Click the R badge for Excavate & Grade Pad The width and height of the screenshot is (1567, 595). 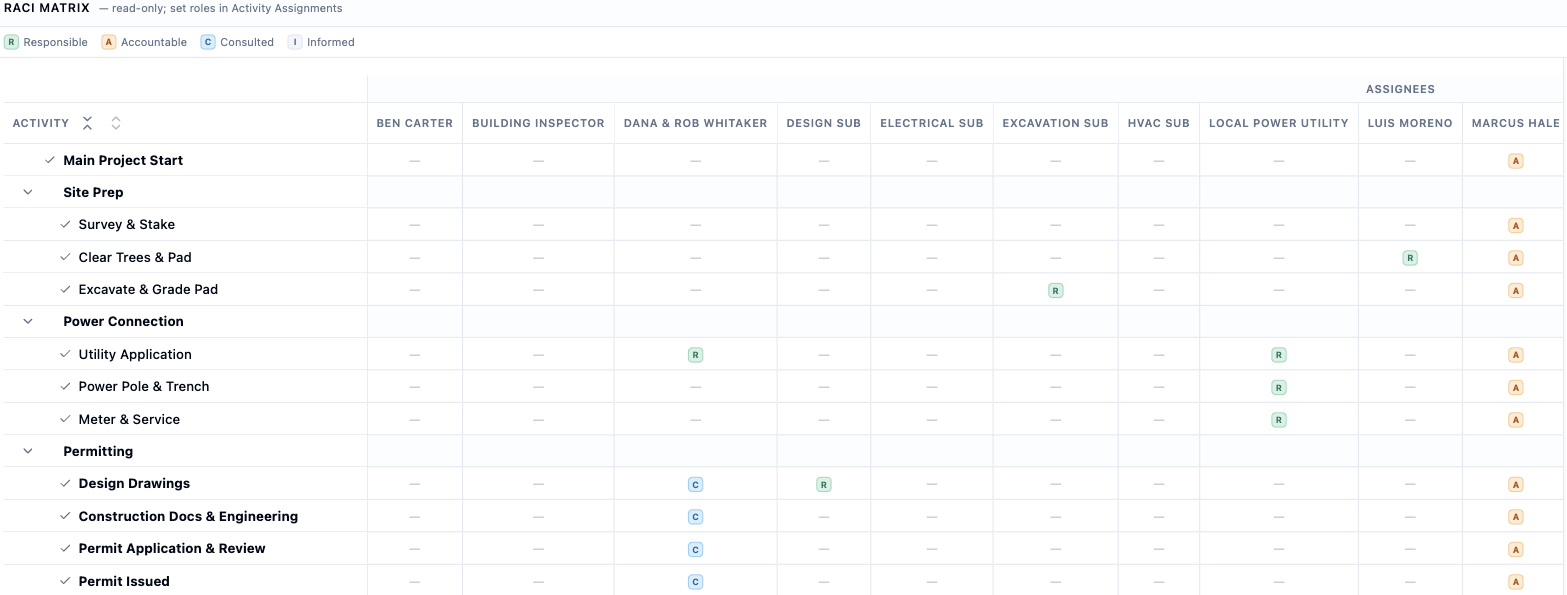point(1055,291)
